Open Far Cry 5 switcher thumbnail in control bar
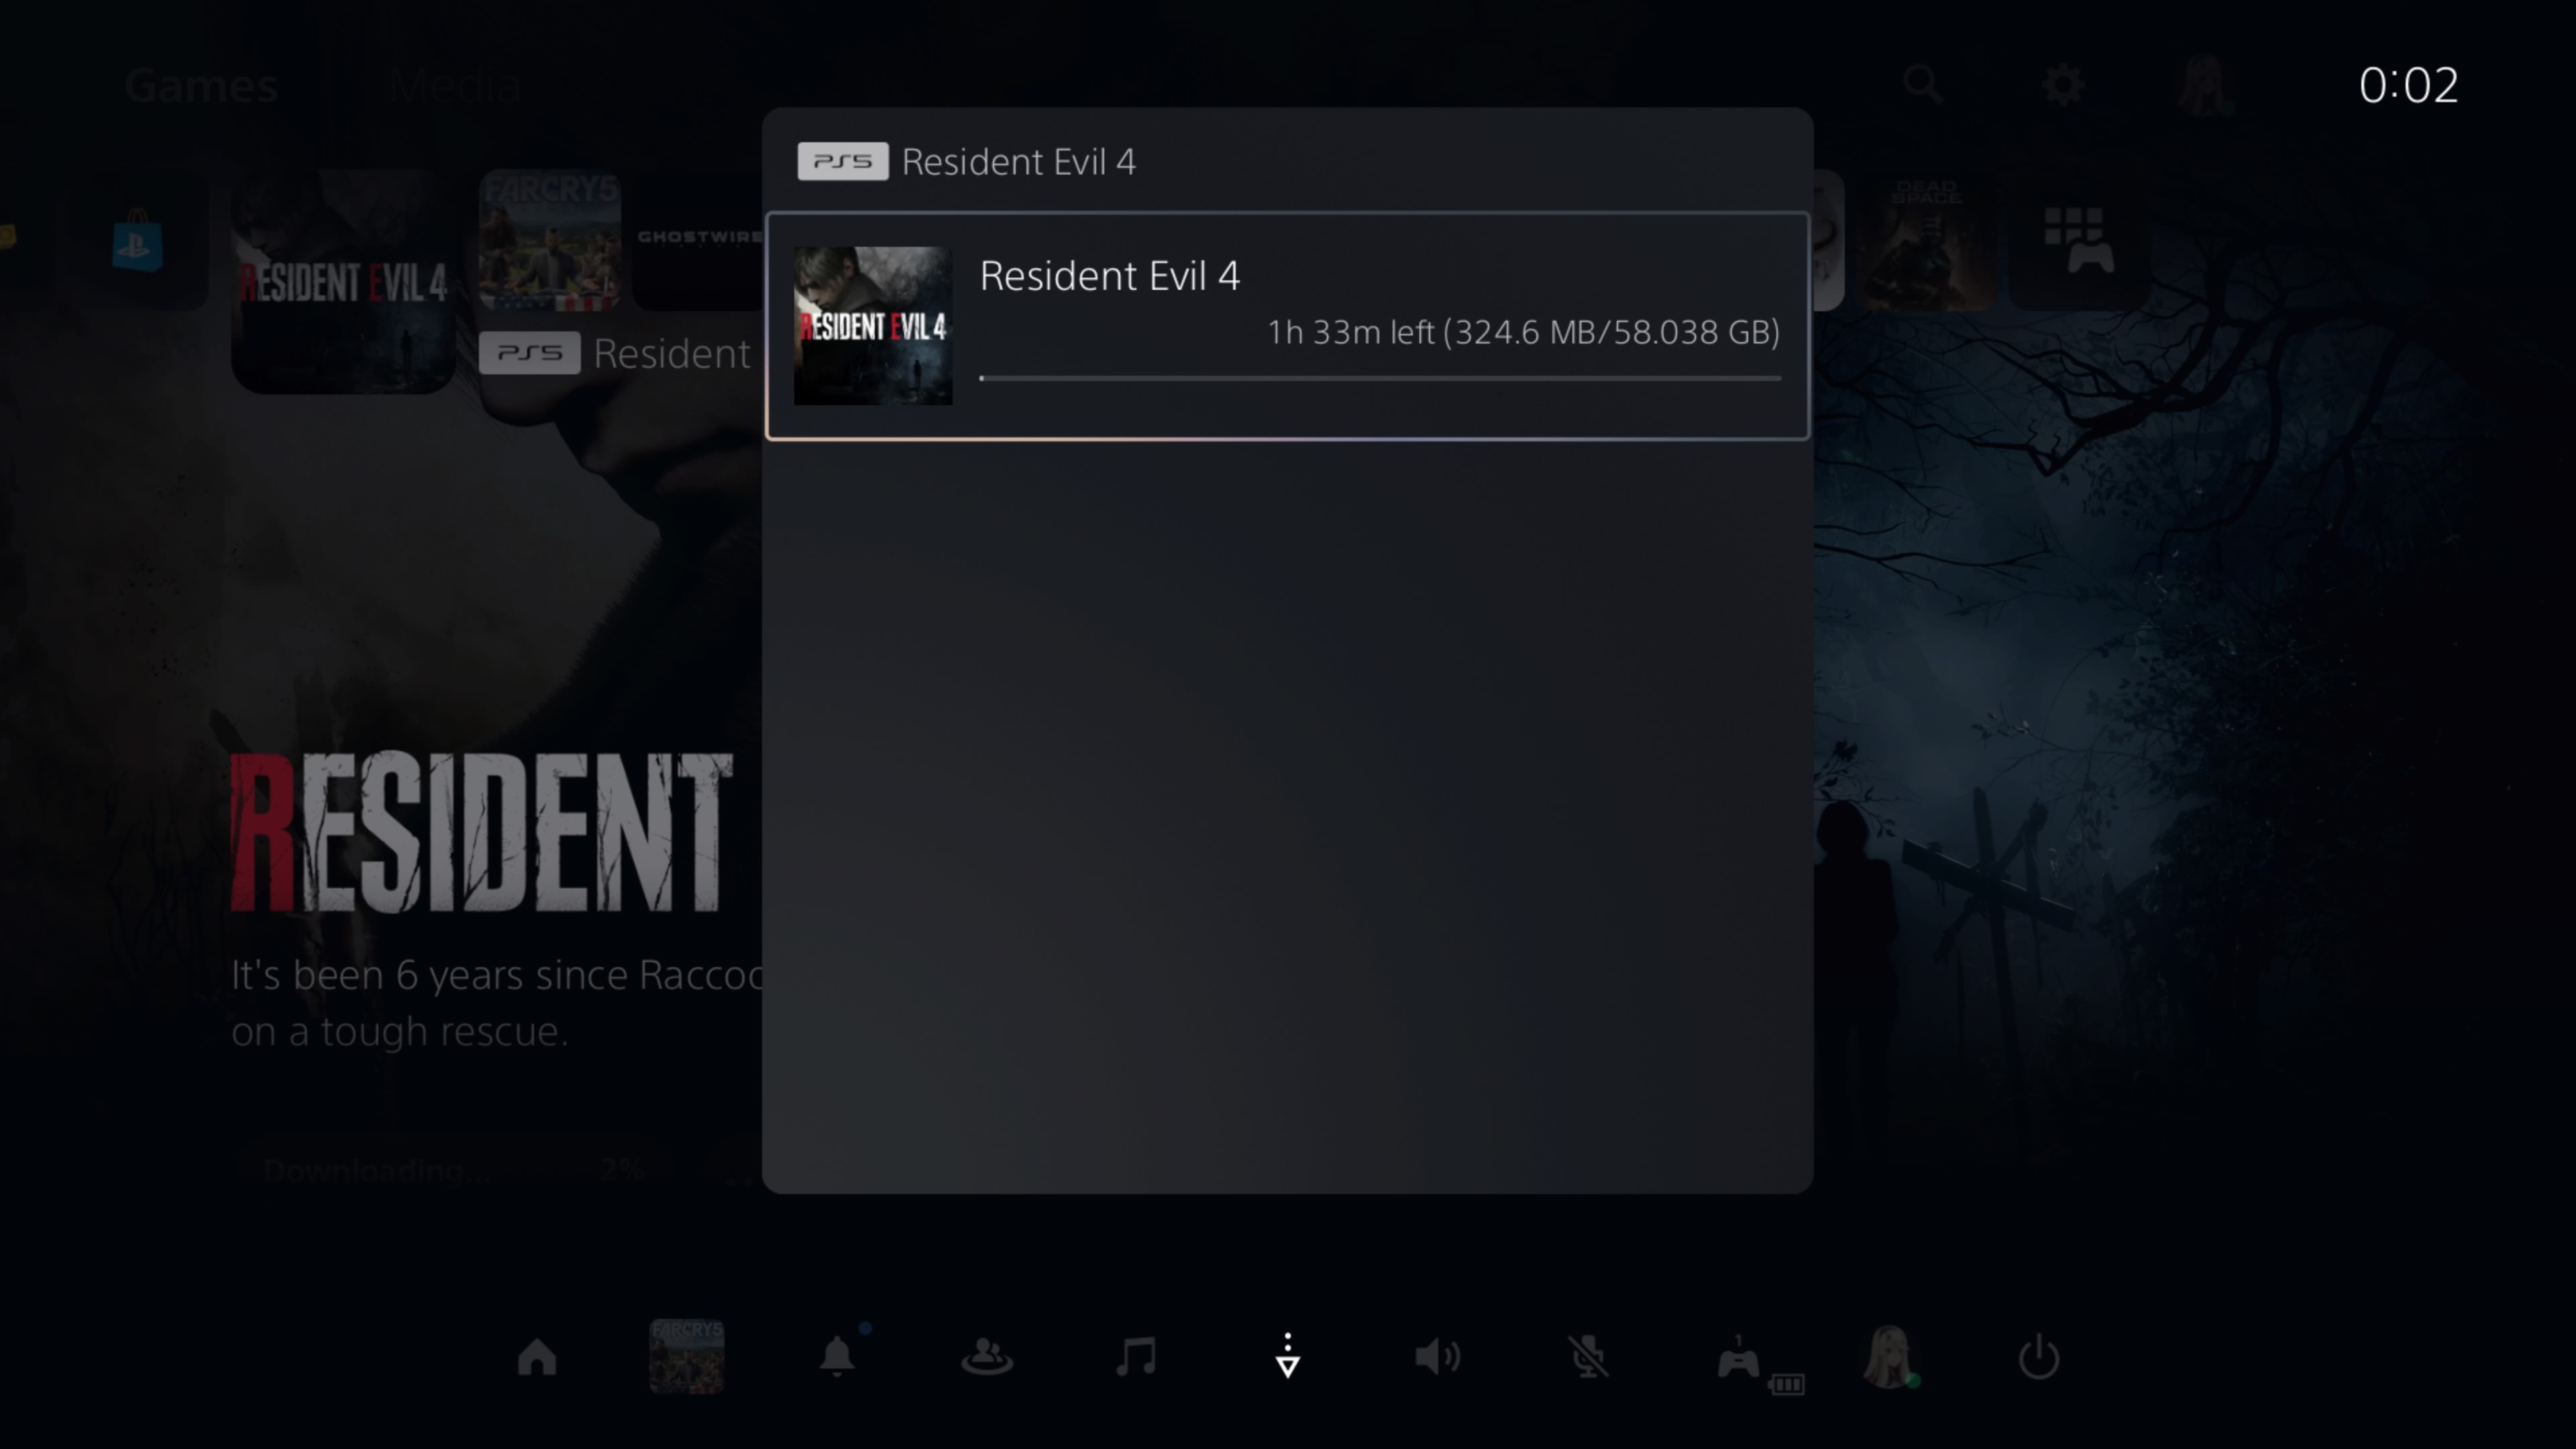This screenshot has width=2576, height=1449. 687,1356
